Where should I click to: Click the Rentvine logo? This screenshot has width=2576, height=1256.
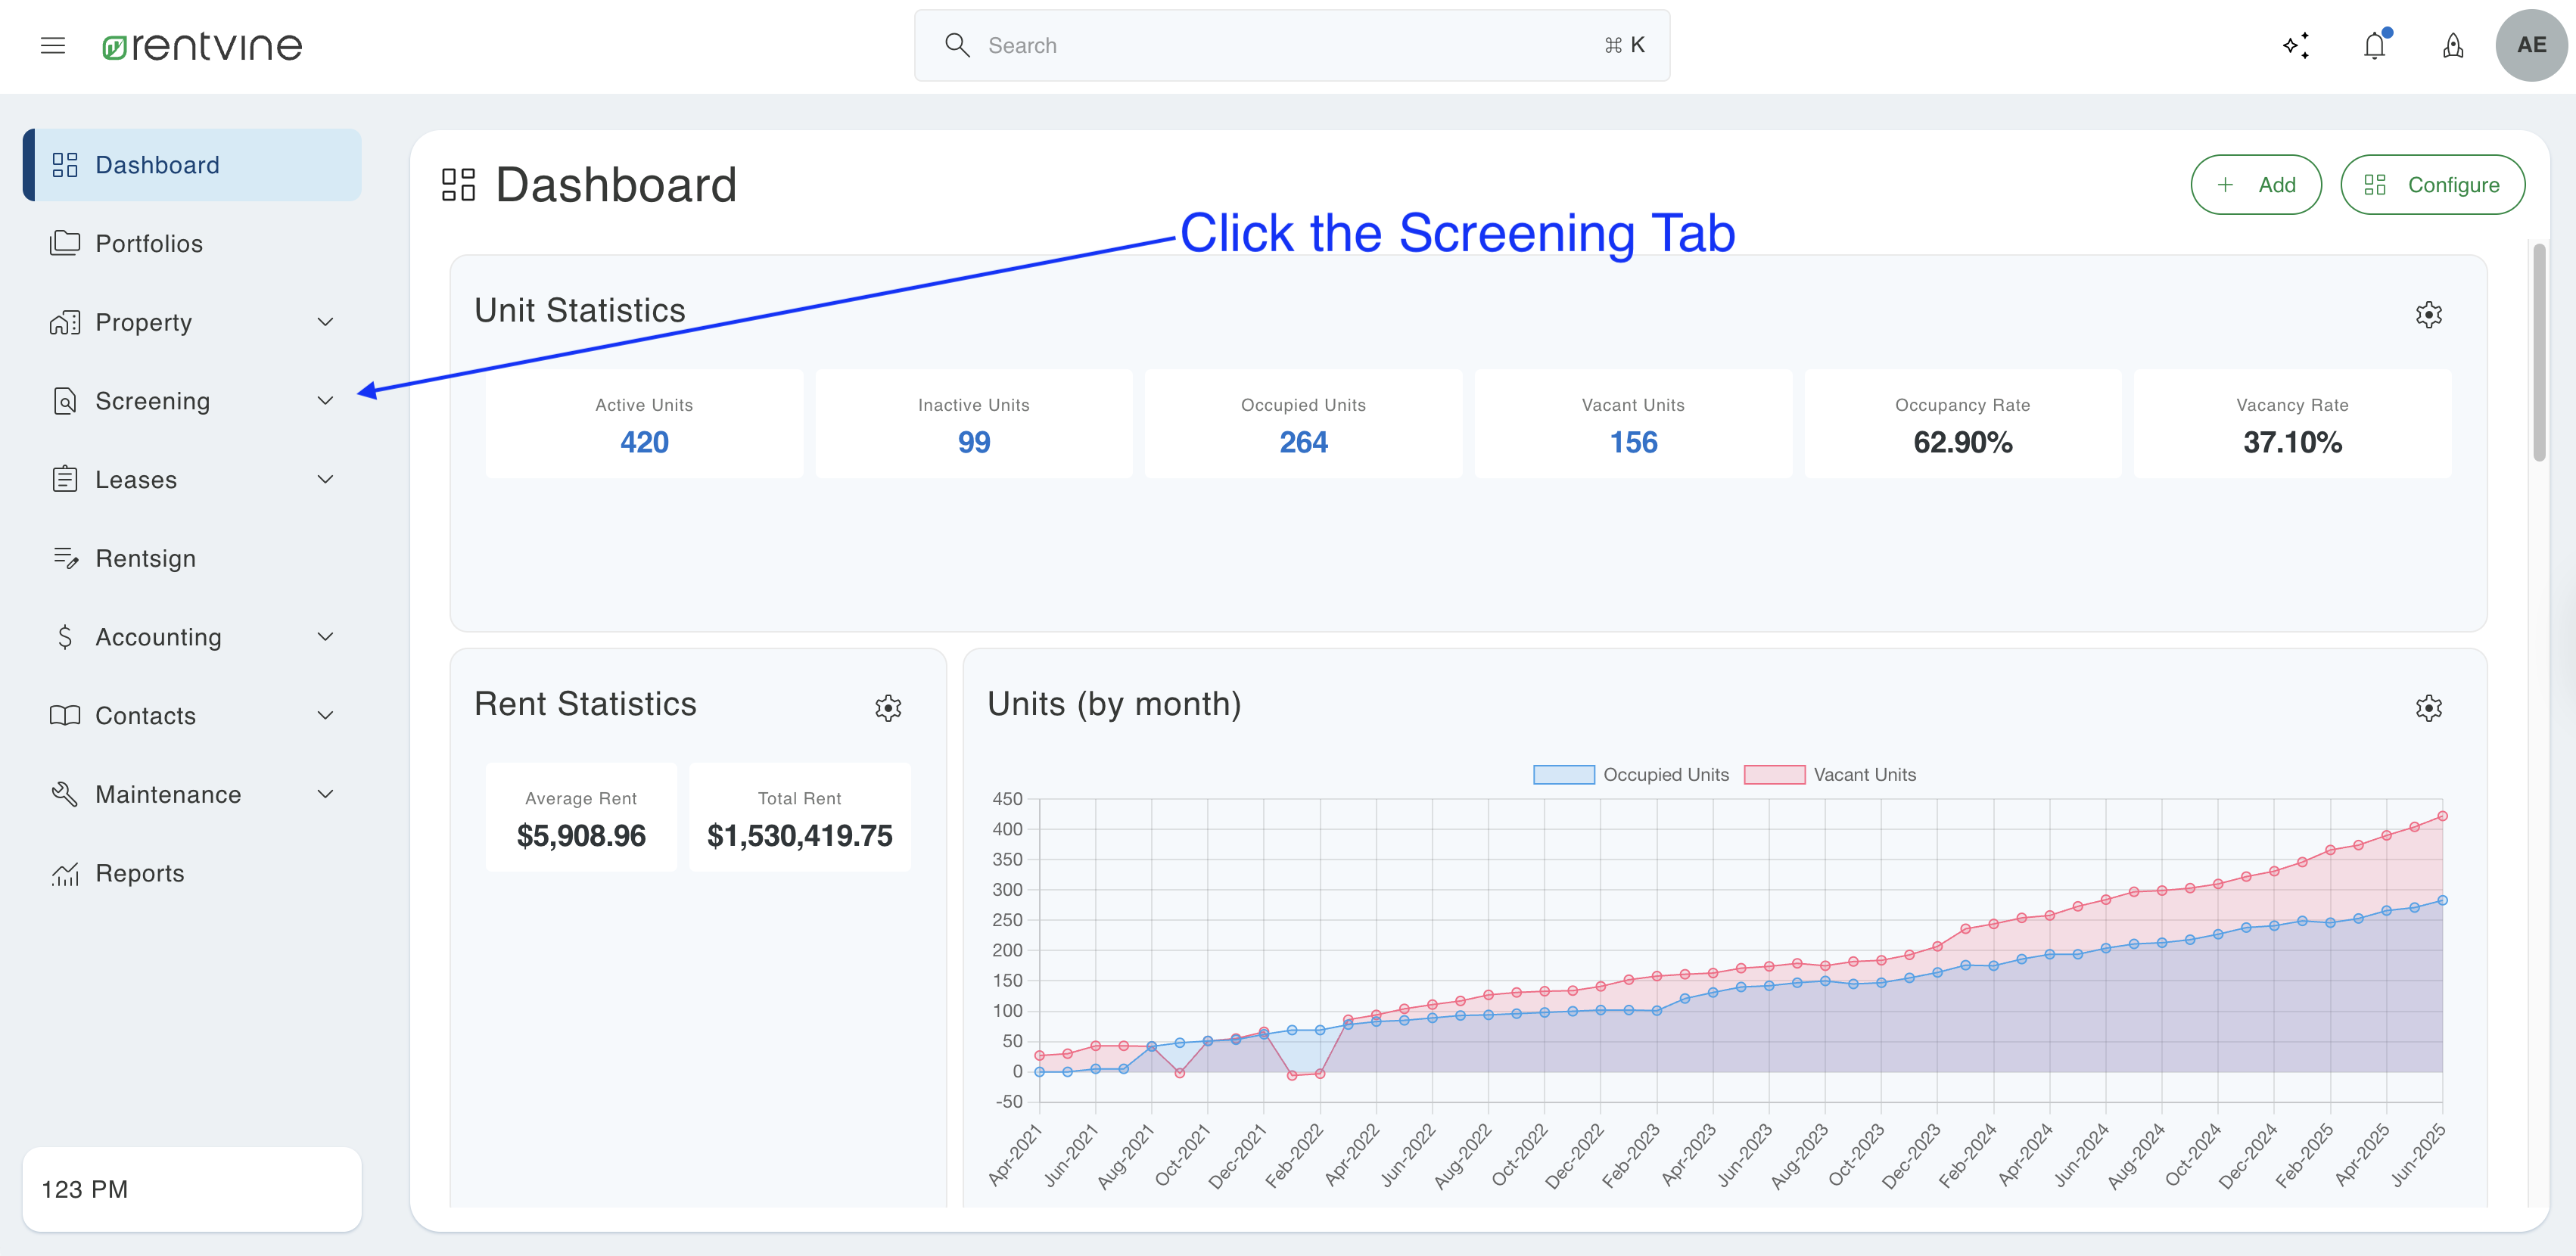tap(202, 46)
